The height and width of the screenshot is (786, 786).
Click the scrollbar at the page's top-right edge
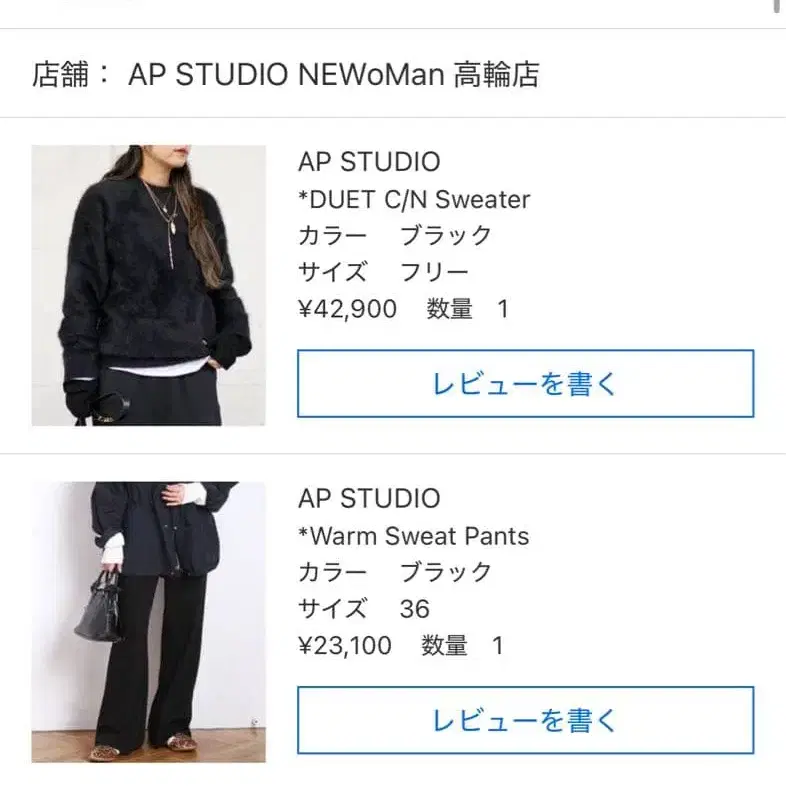781,6
